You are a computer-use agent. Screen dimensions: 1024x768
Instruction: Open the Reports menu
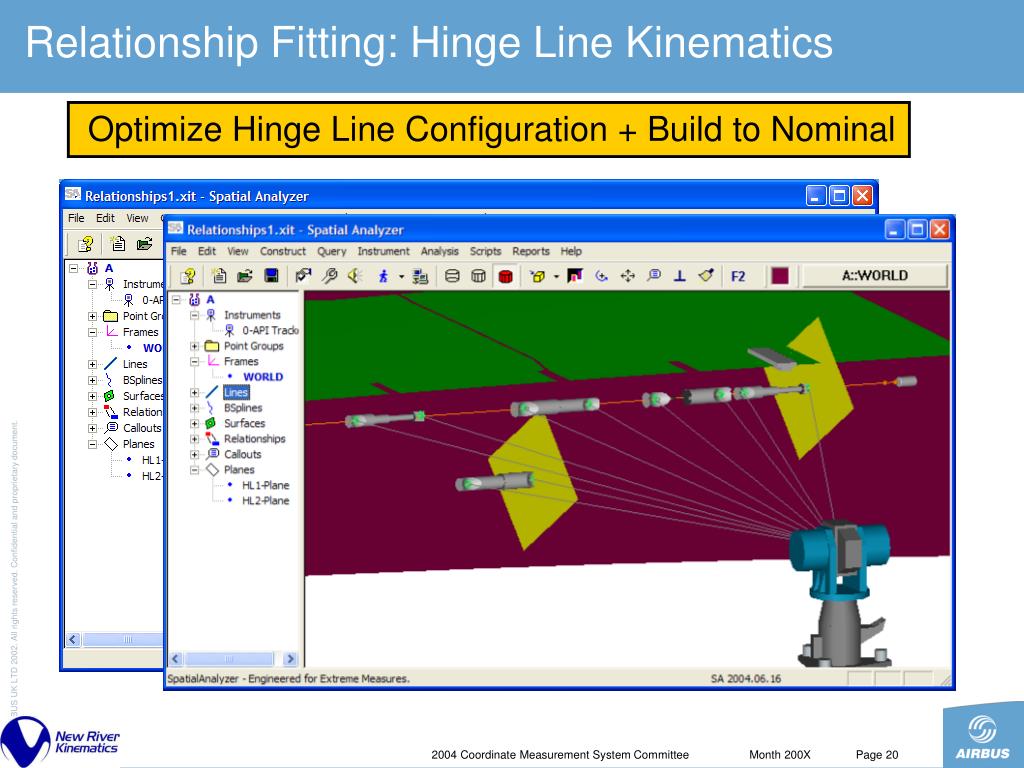click(531, 251)
